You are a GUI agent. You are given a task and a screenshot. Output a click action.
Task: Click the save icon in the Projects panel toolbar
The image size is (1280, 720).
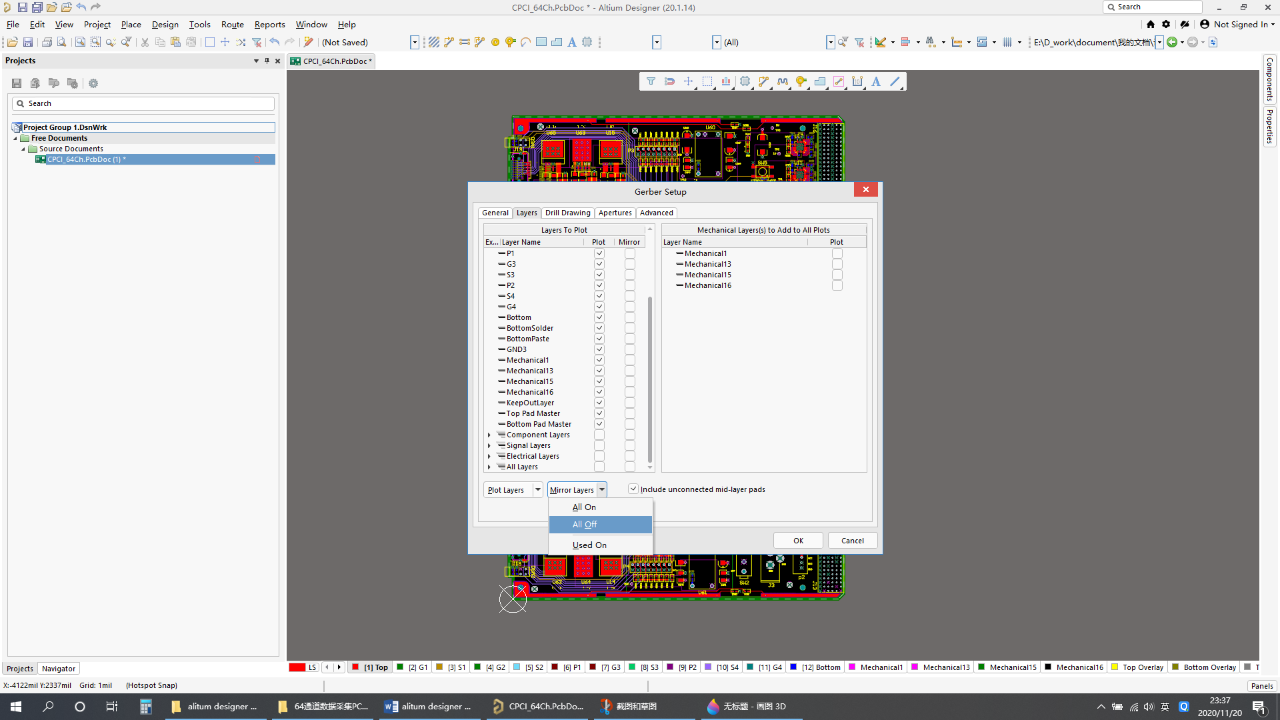[x=17, y=83]
